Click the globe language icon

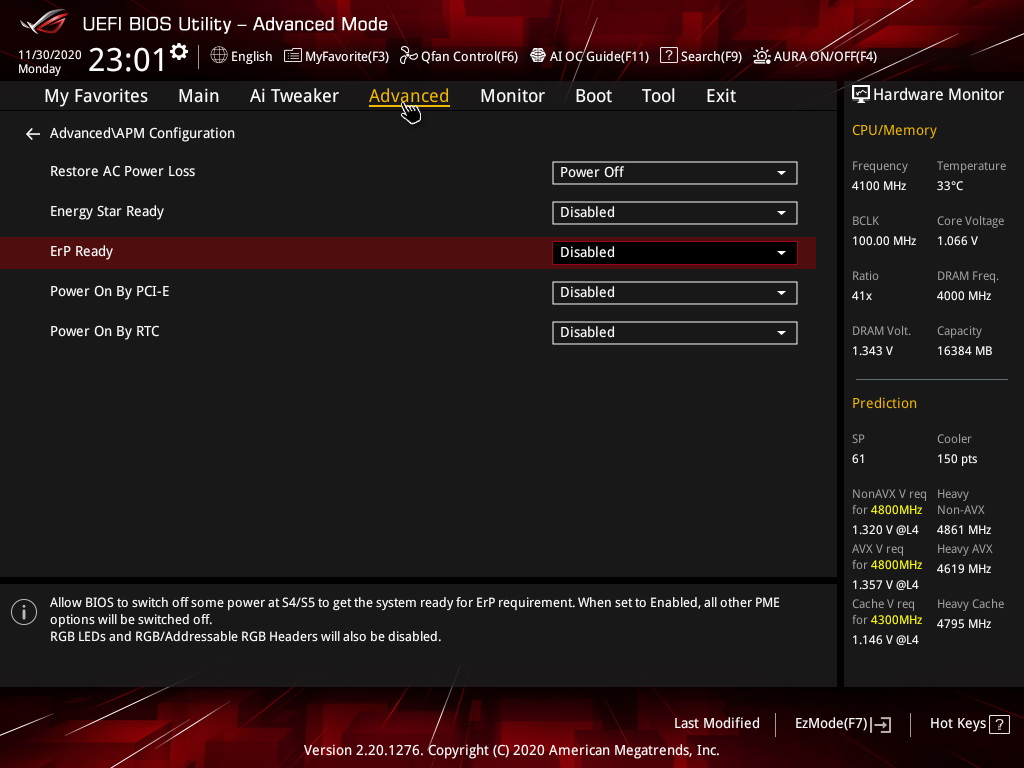coord(219,56)
